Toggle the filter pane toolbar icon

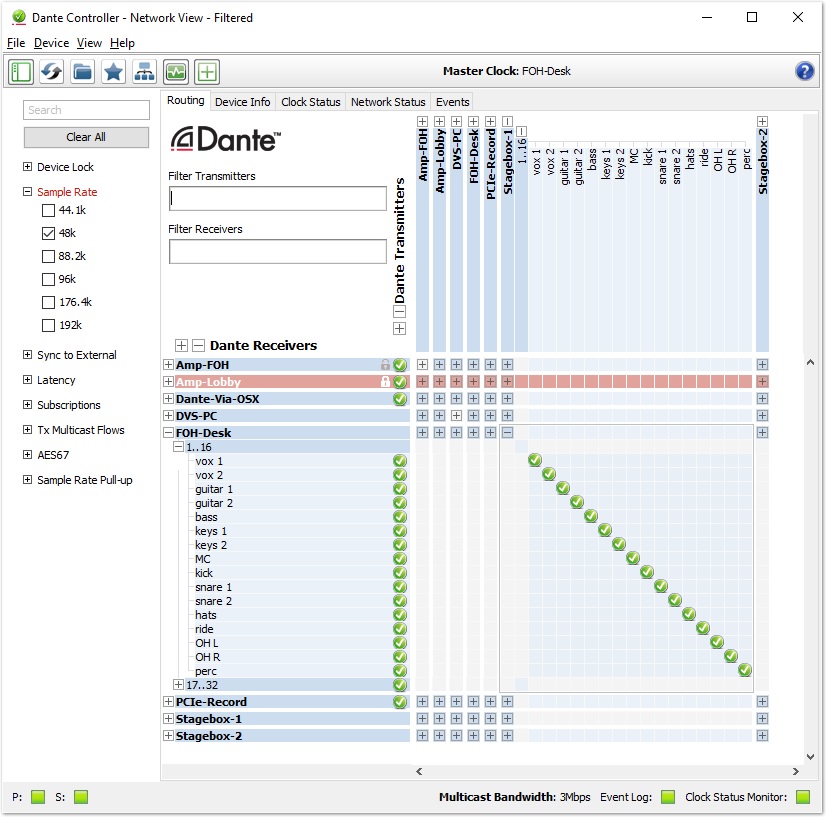(21, 71)
